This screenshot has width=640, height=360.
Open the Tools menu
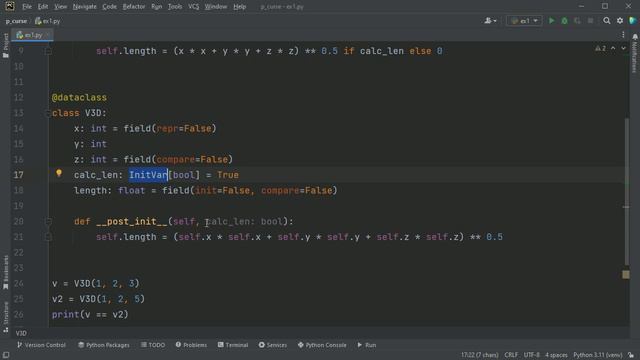[x=175, y=7]
